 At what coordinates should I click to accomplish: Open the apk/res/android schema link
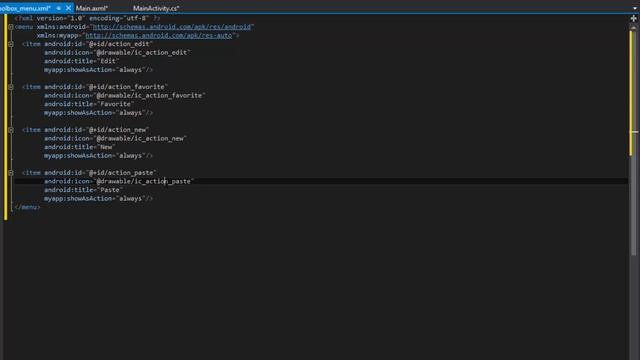point(172,27)
